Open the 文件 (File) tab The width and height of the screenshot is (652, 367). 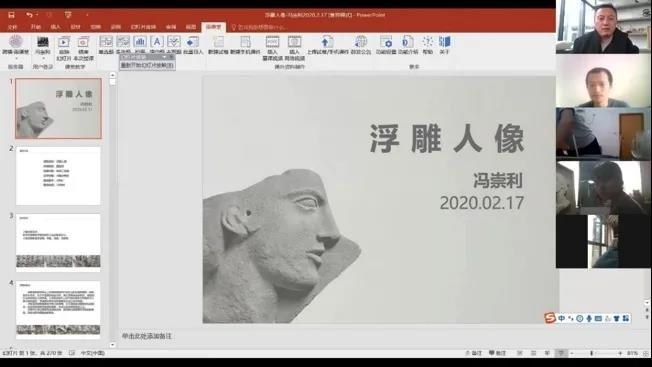pos(12,27)
